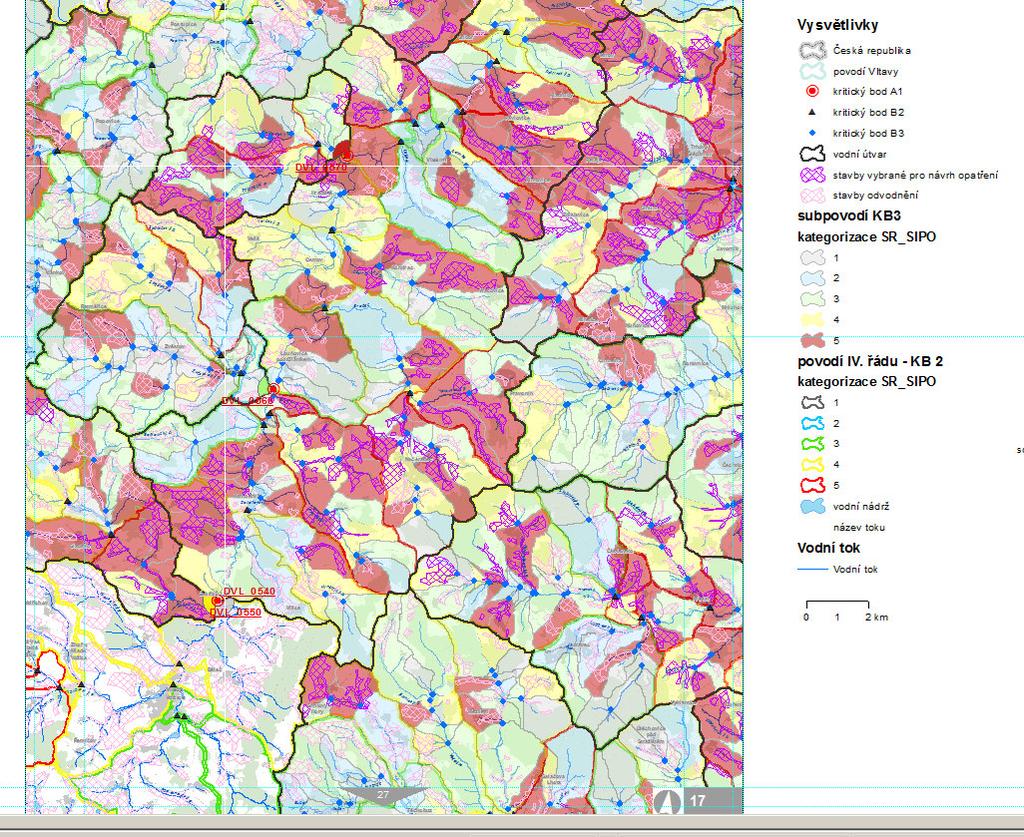1024x837 pixels.
Task: Click the povodí IV. řádu category 1 outline symbol
Action: pos(812,402)
